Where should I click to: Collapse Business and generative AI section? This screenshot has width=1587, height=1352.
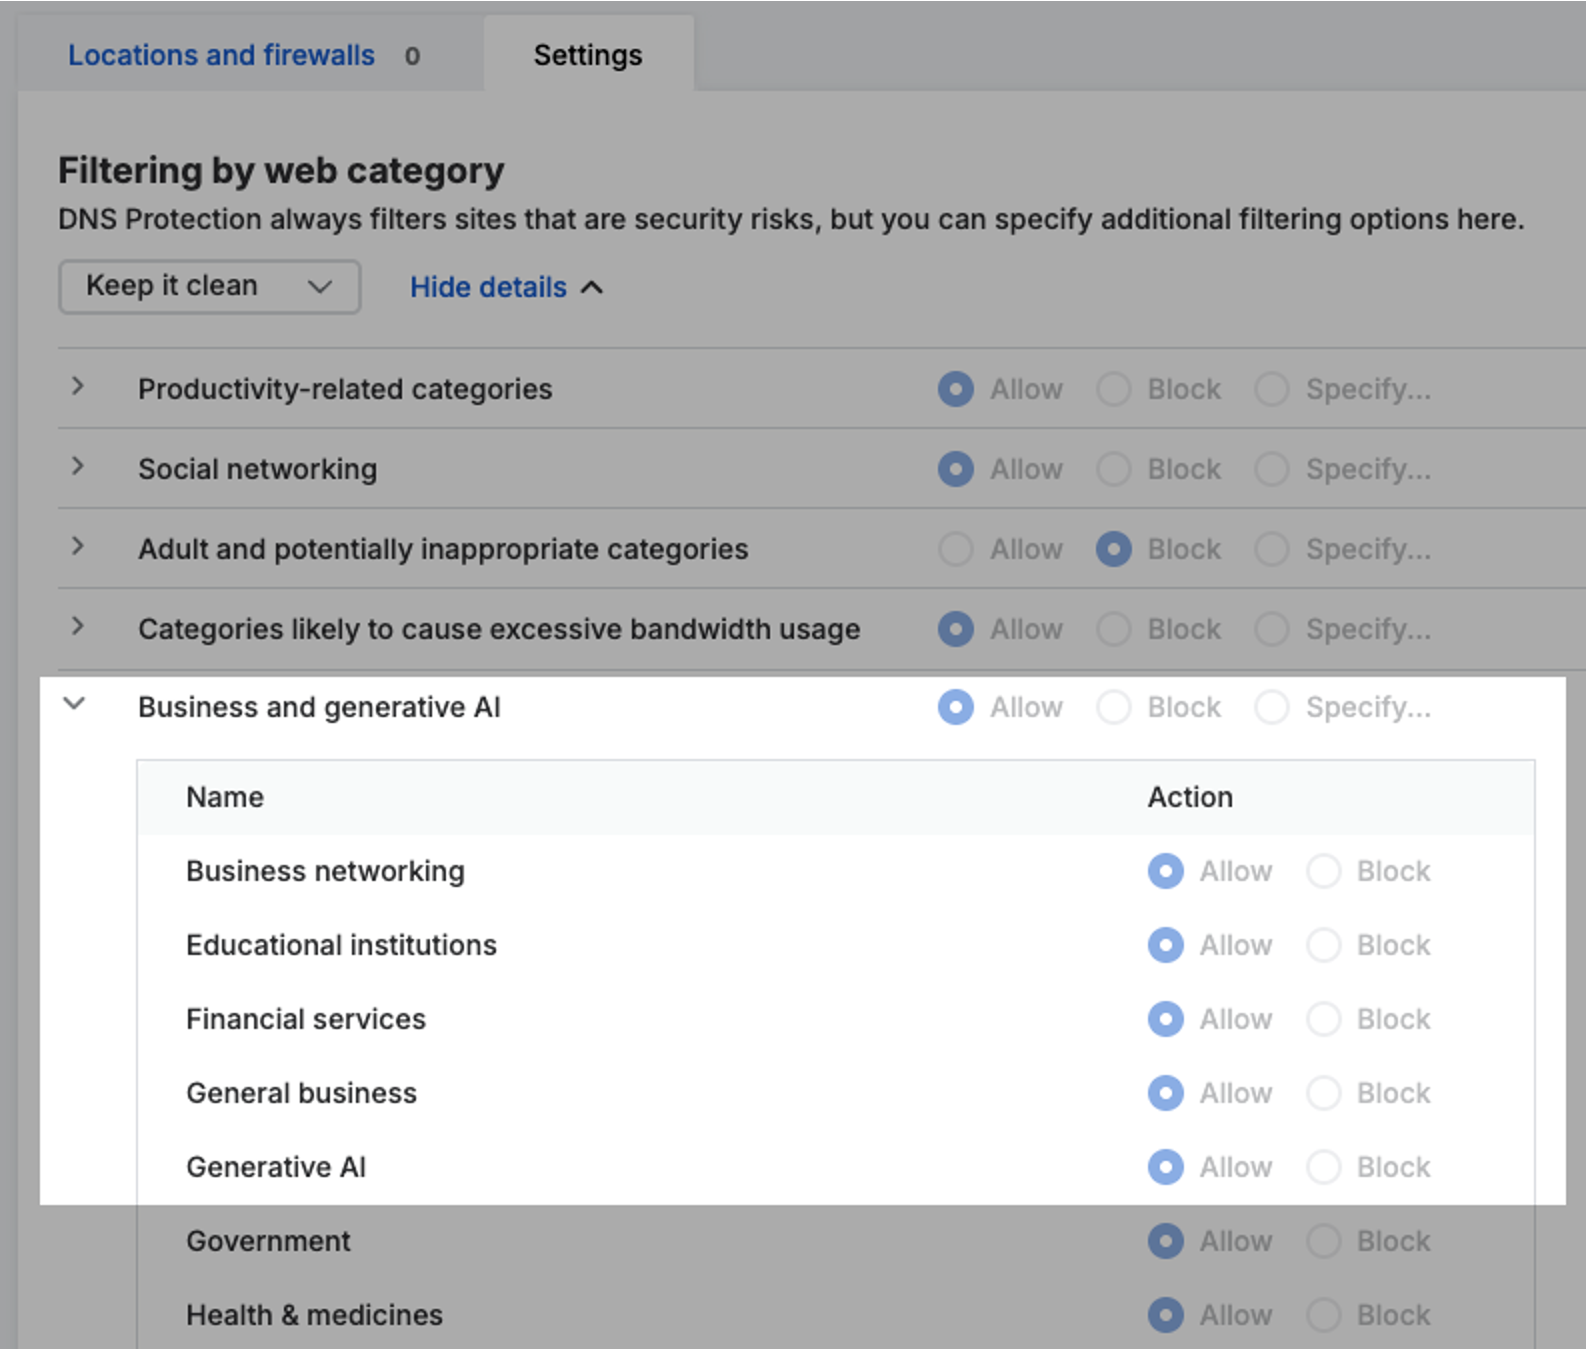(74, 704)
